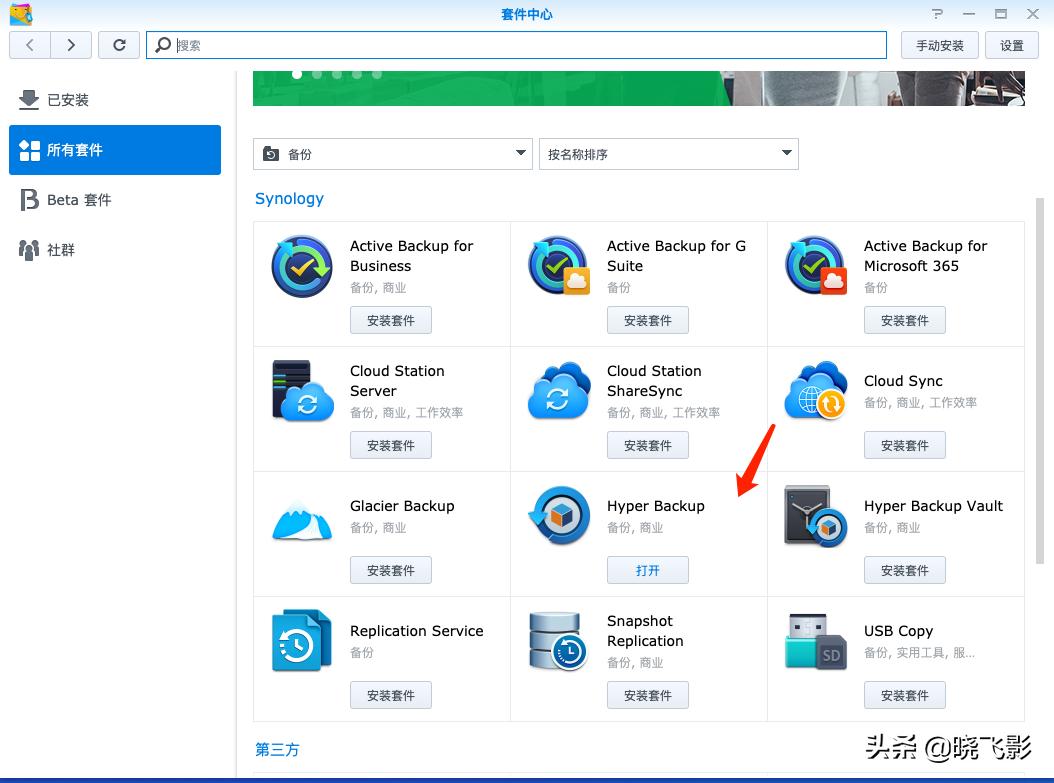Open the 社群 community section
1054x783 pixels.
[x=115, y=249]
